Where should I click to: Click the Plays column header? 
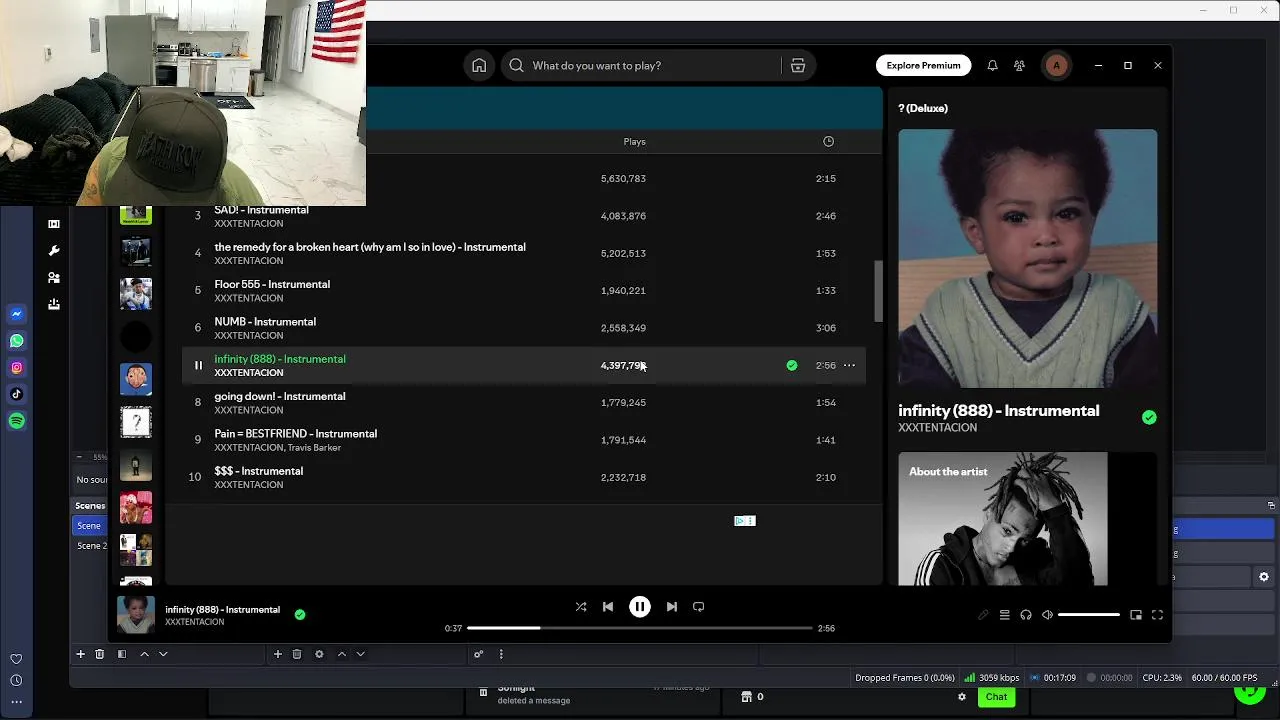[634, 141]
